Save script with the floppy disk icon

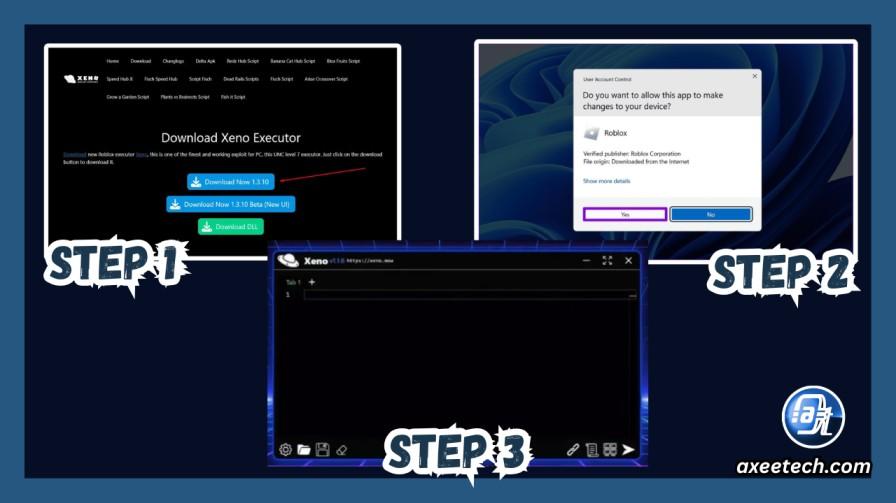(322, 450)
